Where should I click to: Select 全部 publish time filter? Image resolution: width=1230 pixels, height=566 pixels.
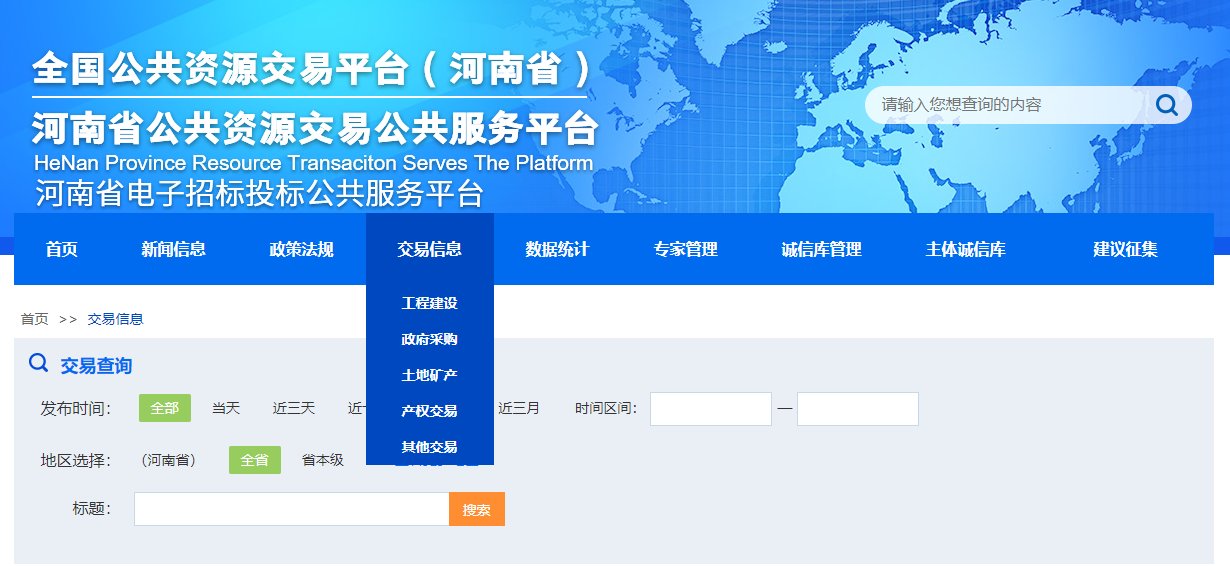coord(165,408)
